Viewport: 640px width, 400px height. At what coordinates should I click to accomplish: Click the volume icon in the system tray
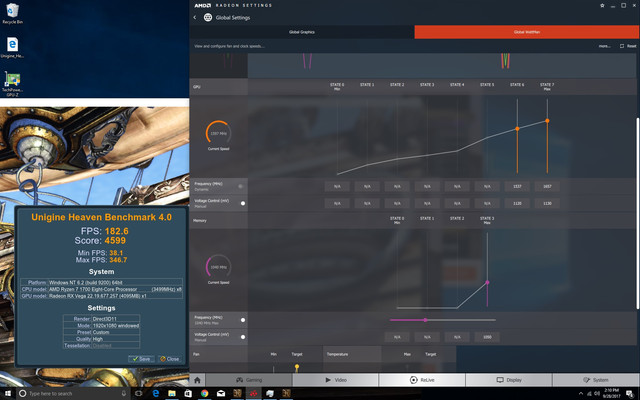click(x=597, y=393)
